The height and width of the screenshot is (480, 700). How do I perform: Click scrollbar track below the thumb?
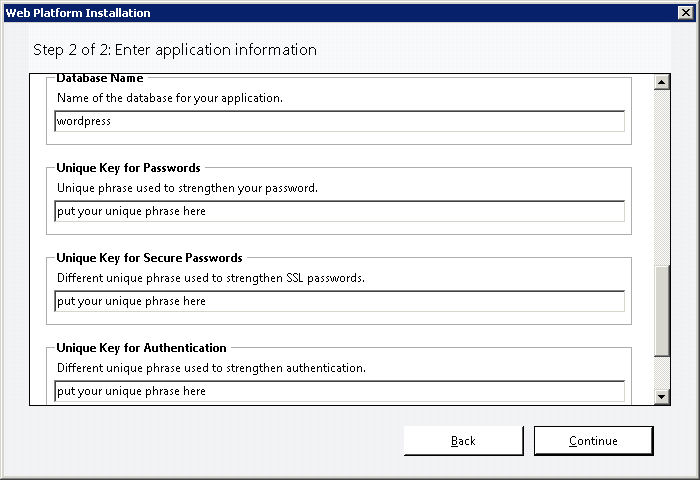pyautogui.click(x=661, y=372)
